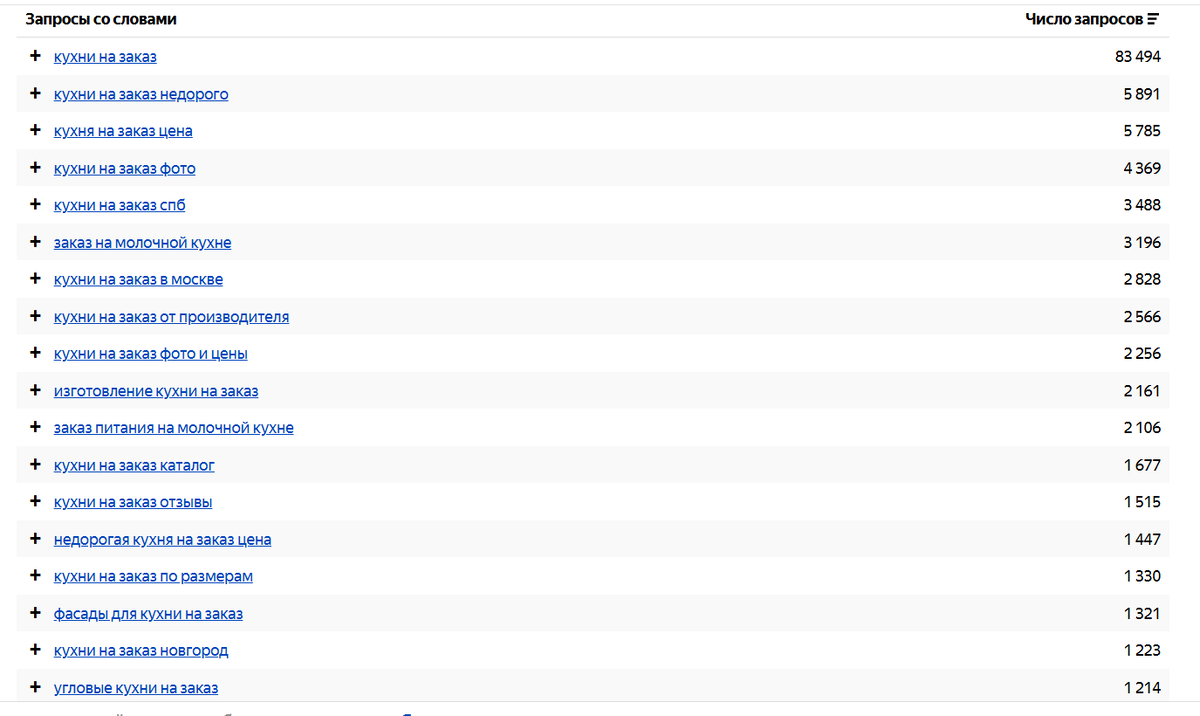The width and height of the screenshot is (1200, 716).
Task: Expand plus for "недорогая кухня на заказ цена"
Action: coord(35,539)
